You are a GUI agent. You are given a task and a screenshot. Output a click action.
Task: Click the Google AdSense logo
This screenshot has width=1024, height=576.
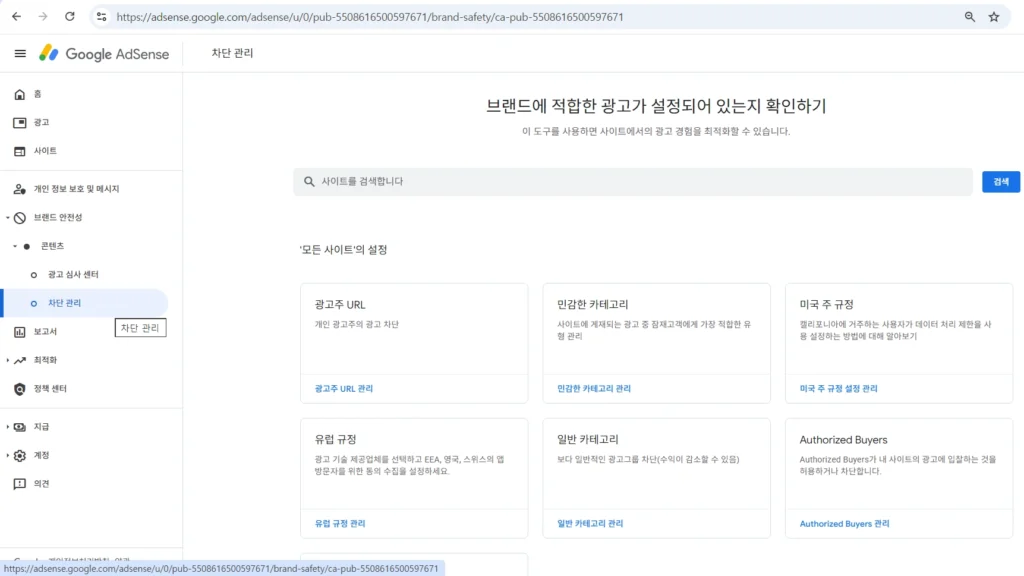pos(104,53)
